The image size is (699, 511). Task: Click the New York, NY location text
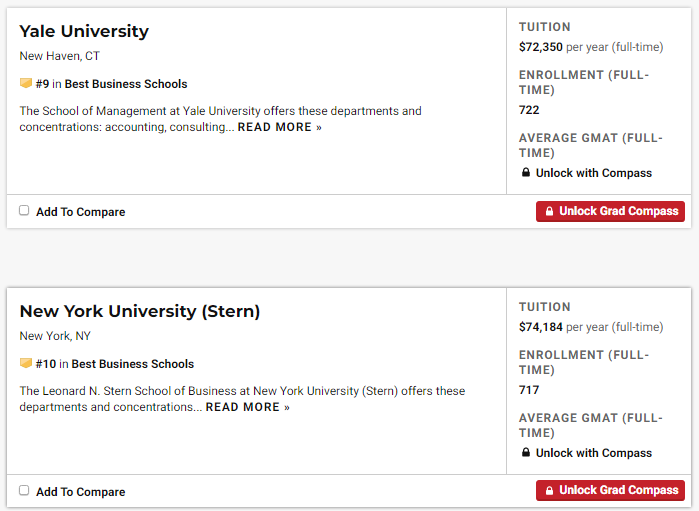(55, 336)
